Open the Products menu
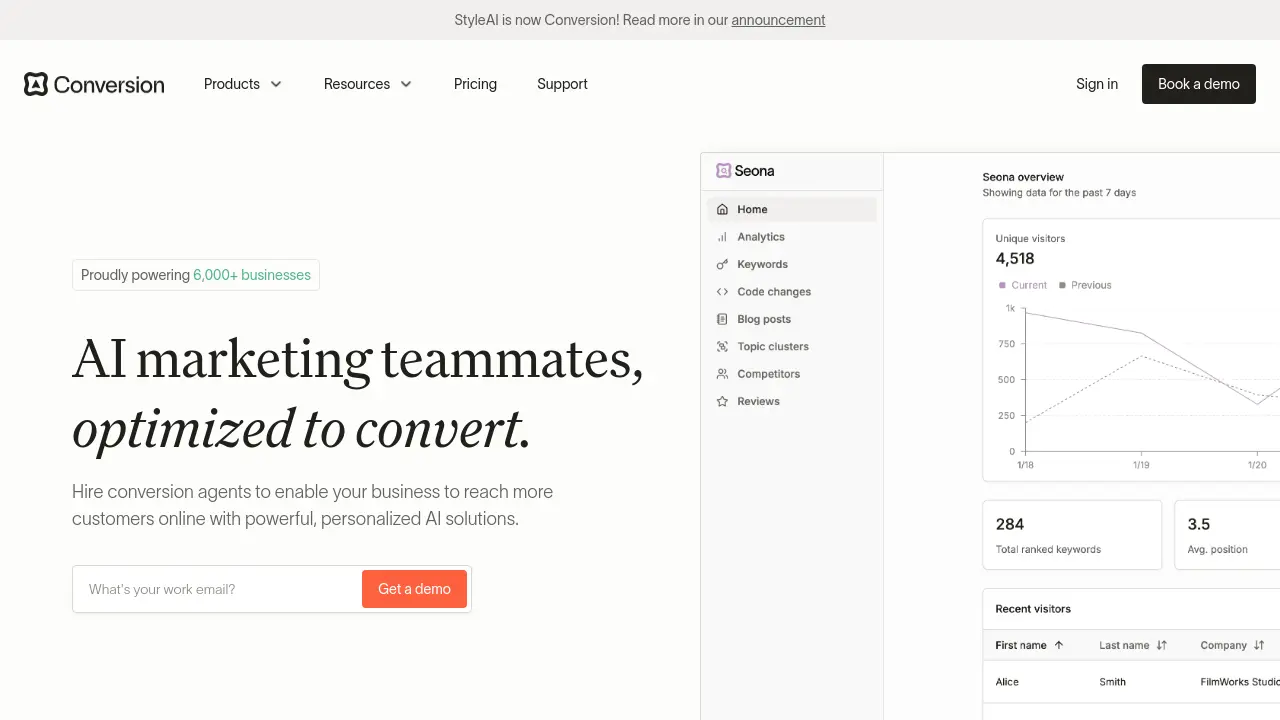The height and width of the screenshot is (720, 1280). pos(243,84)
